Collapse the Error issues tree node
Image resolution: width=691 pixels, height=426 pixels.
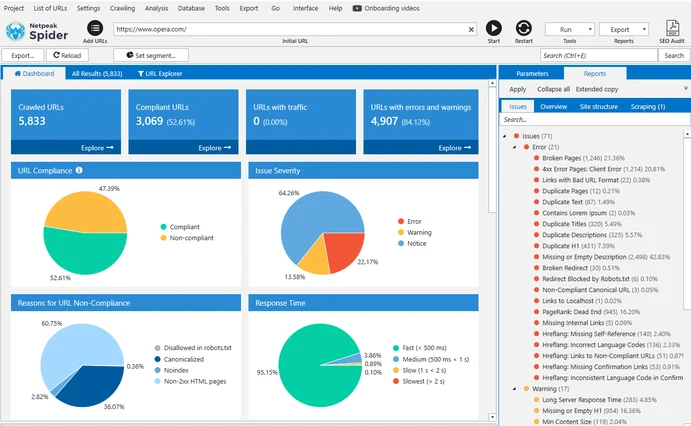pyautogui.click(x=514, y=147)
